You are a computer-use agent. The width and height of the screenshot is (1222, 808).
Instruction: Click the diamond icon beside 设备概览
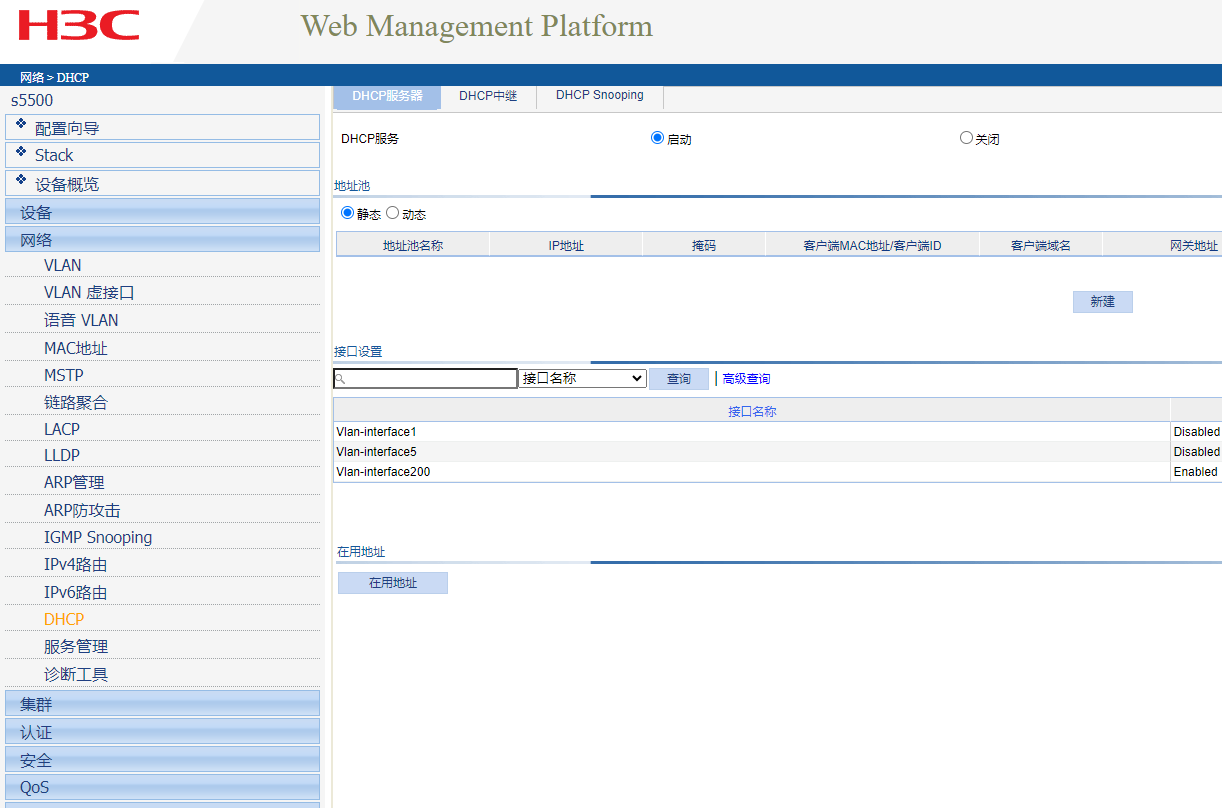click(x=21, y=180)
